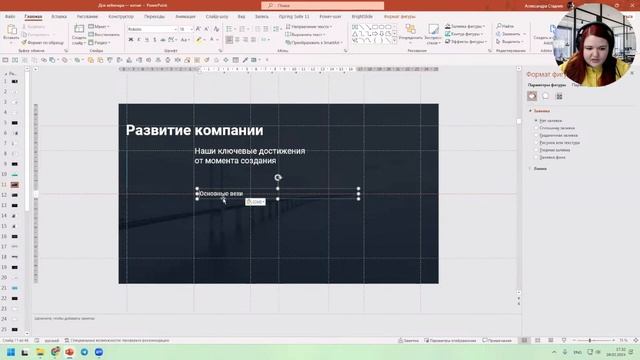This screenshot has height=360, width=640.
Task: Open Arrange (Упорядочить) objects button
Action: [410, 33]
